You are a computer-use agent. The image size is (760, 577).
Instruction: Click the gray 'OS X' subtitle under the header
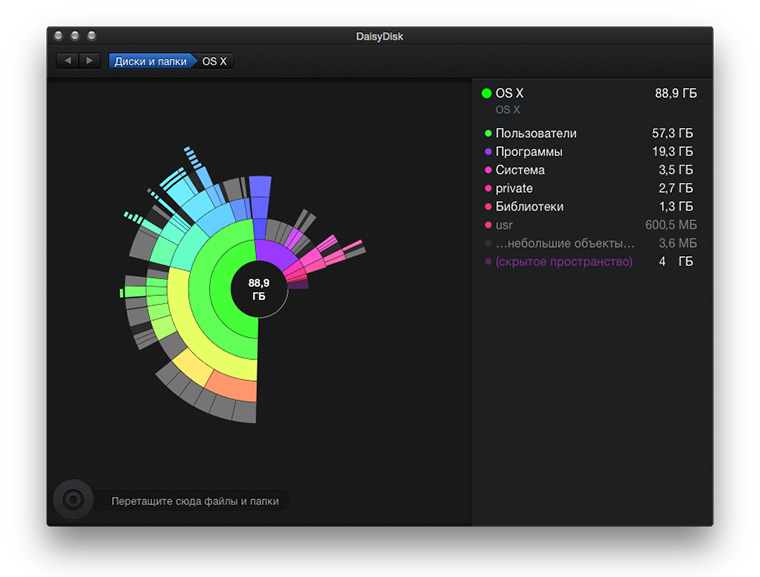[x=507, y=110]
